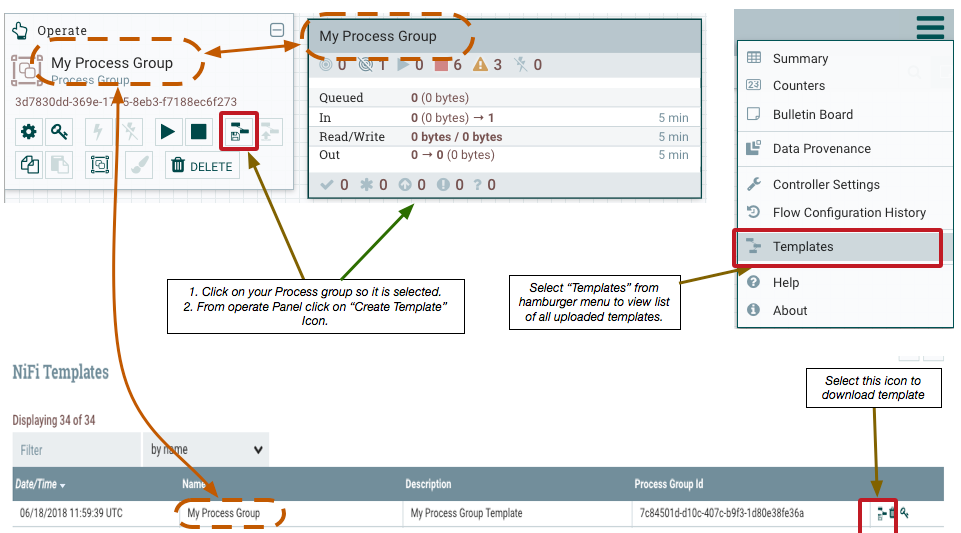
Task: Select the My Process Group title on canvas
Action: (378, 36)
